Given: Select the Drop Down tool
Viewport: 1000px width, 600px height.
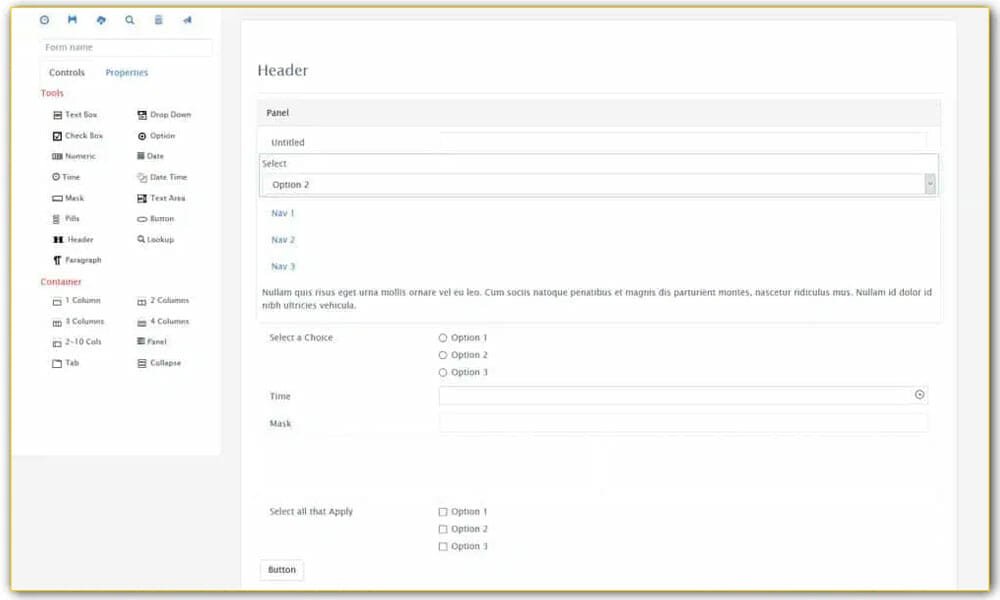Looking at the screenshot, I should (164, 114).
